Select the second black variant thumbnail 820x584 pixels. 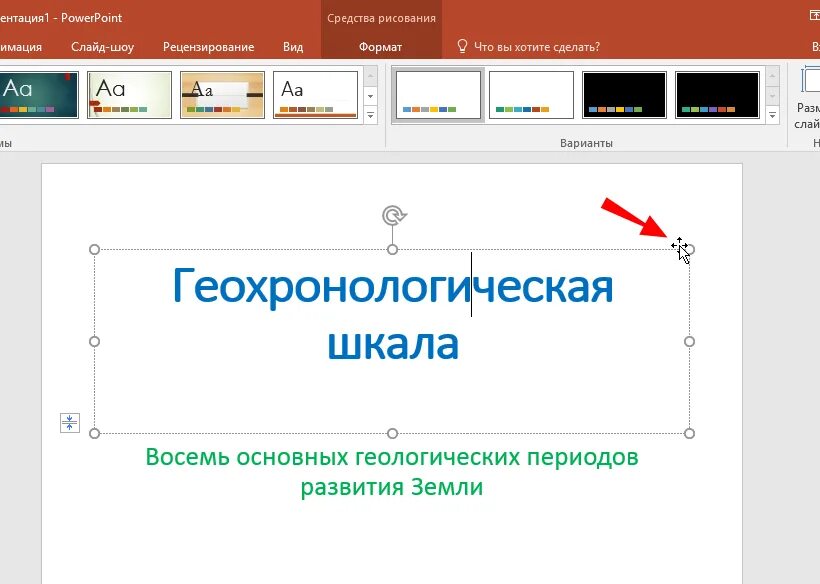tap(718, 95)
